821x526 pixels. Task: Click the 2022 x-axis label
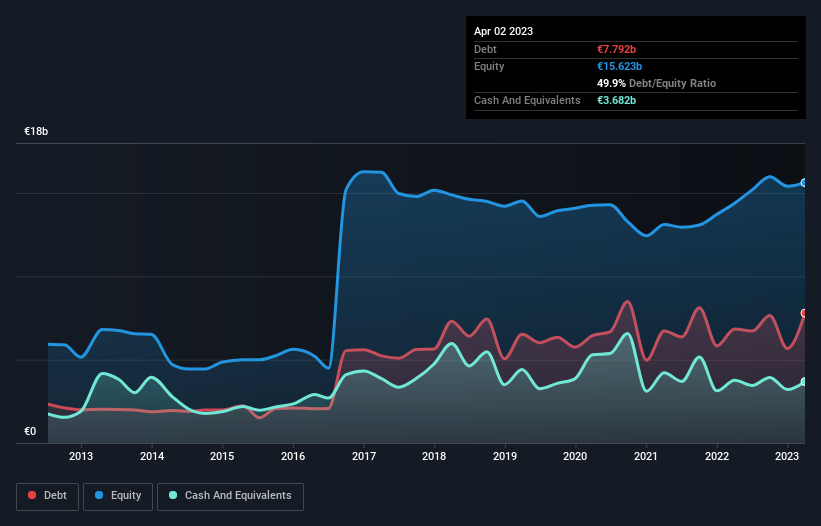pyautogui.click(x=717, y=456)
